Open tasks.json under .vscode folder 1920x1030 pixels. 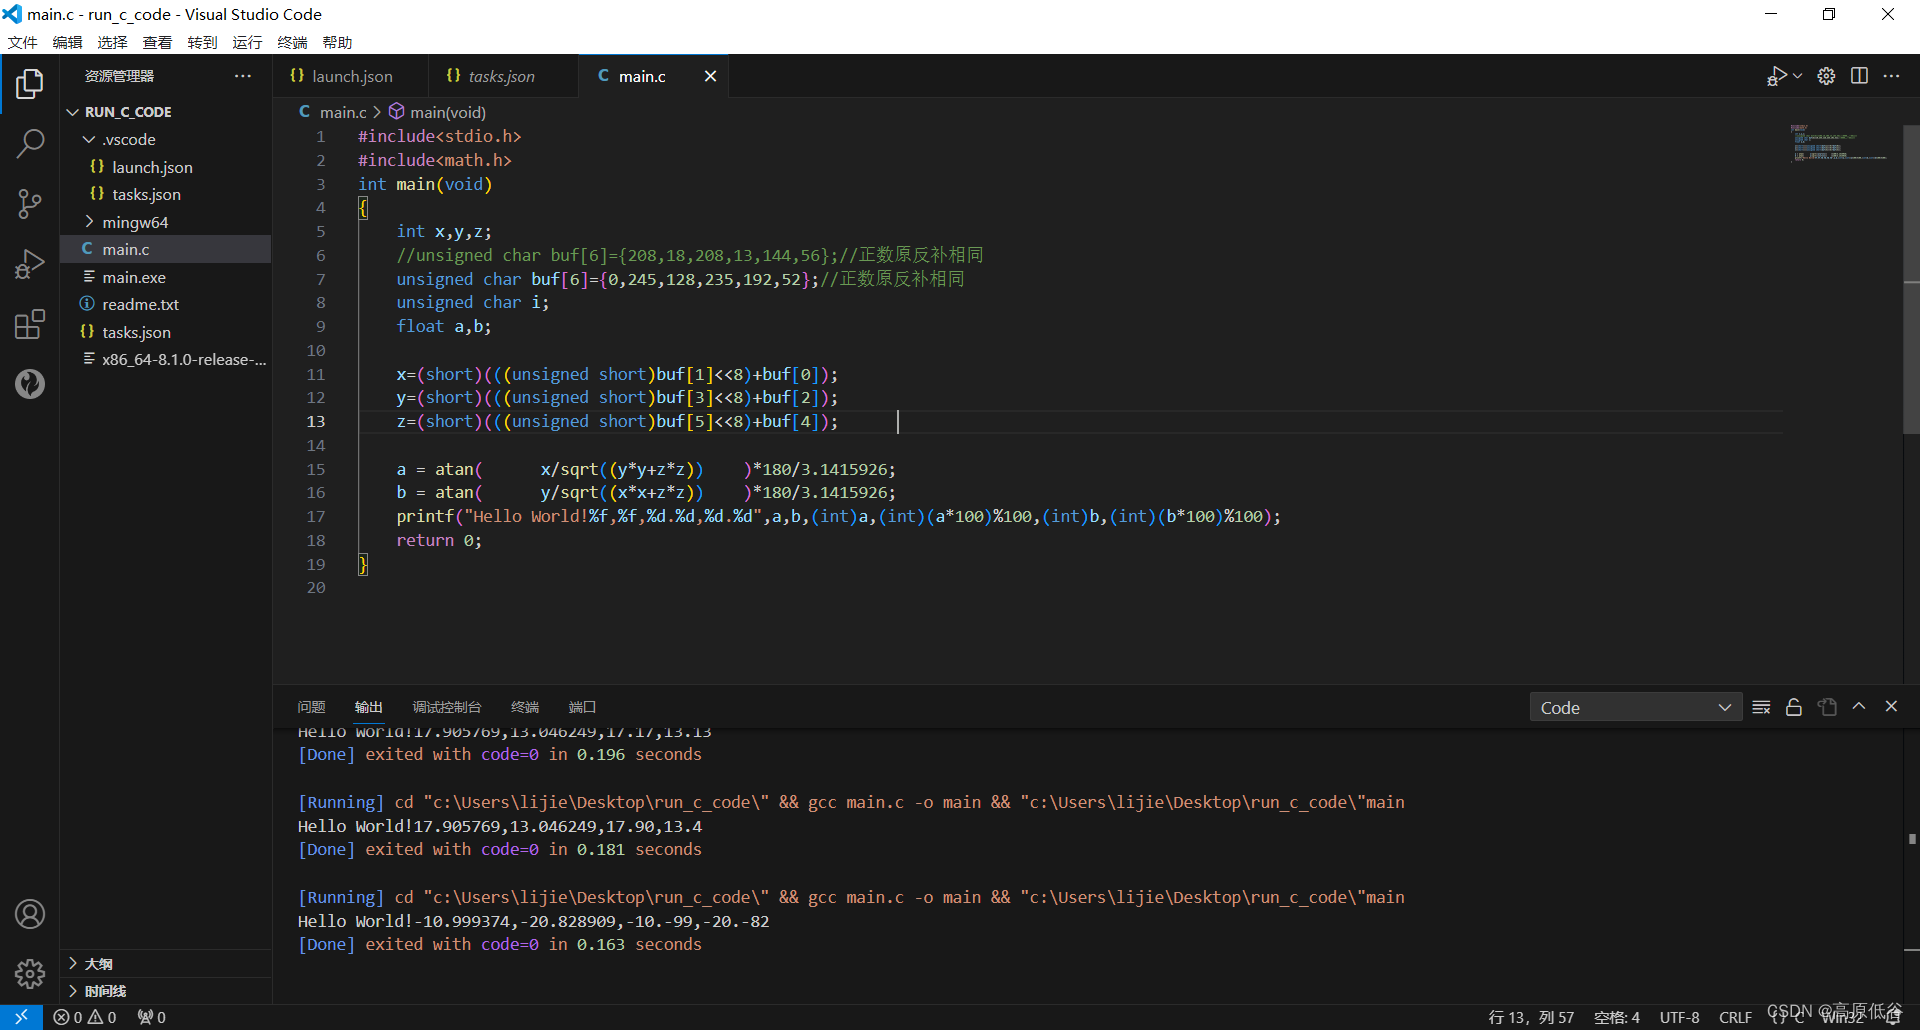[x=166, y=194]
